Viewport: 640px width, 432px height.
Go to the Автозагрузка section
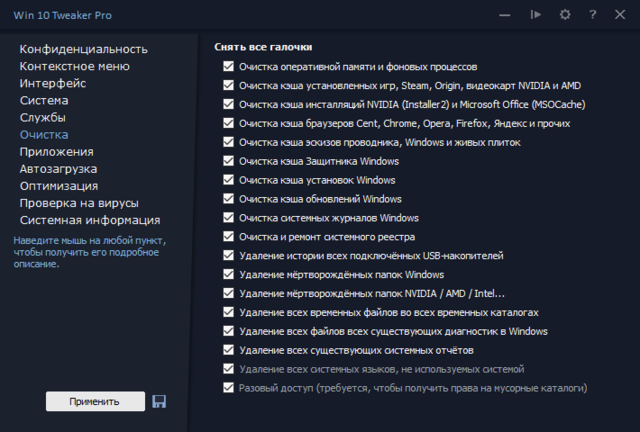pyautogui.click(x=58, y=168)
